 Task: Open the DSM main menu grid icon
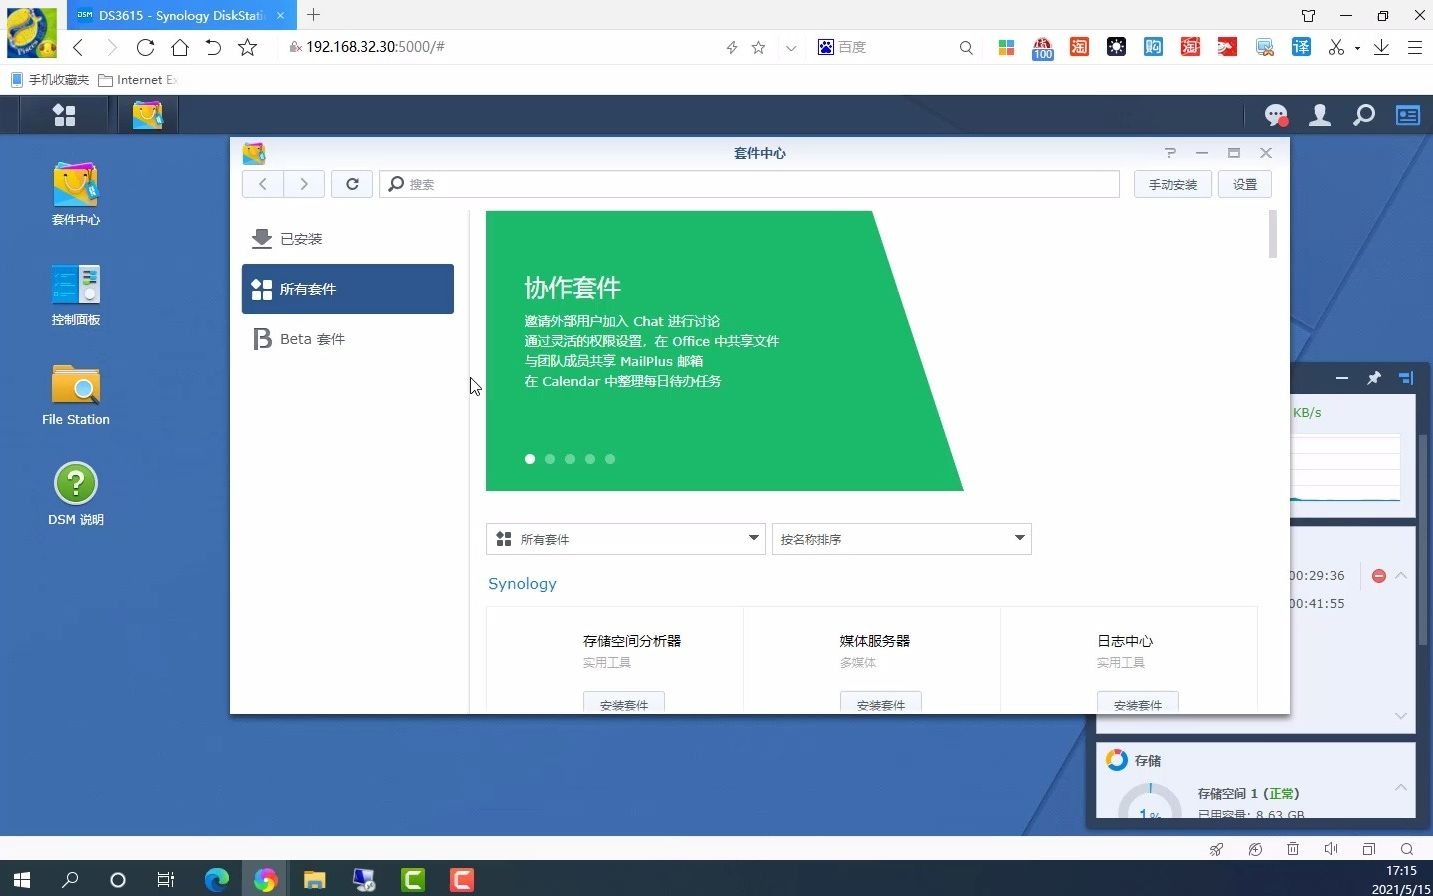(64, 115)
